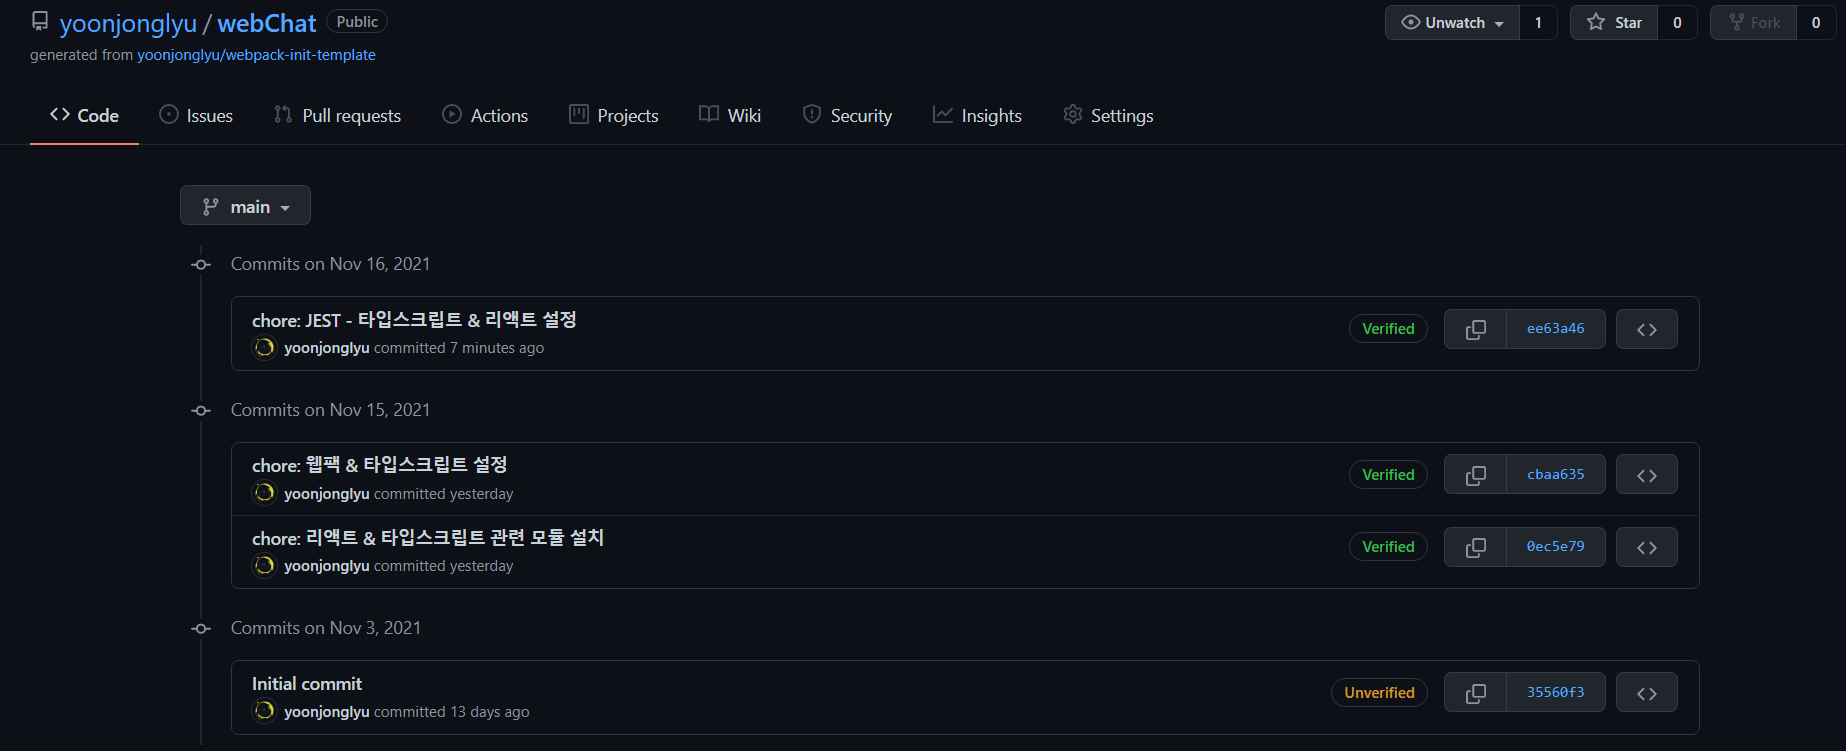
Task: Click the 'committed 13 days ago' timestamp
Action: [x=452, y=712]
